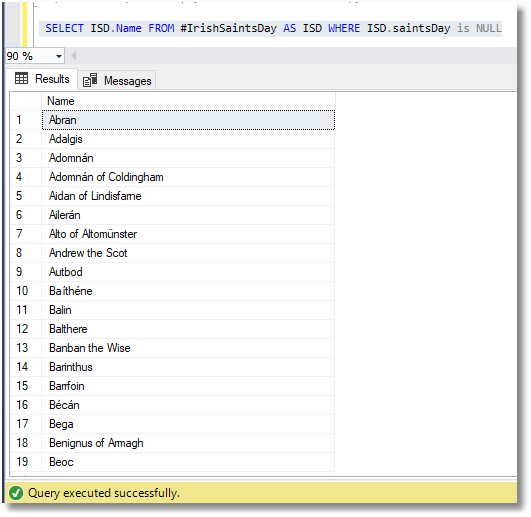Select row number 7 header

coord(26,234)
